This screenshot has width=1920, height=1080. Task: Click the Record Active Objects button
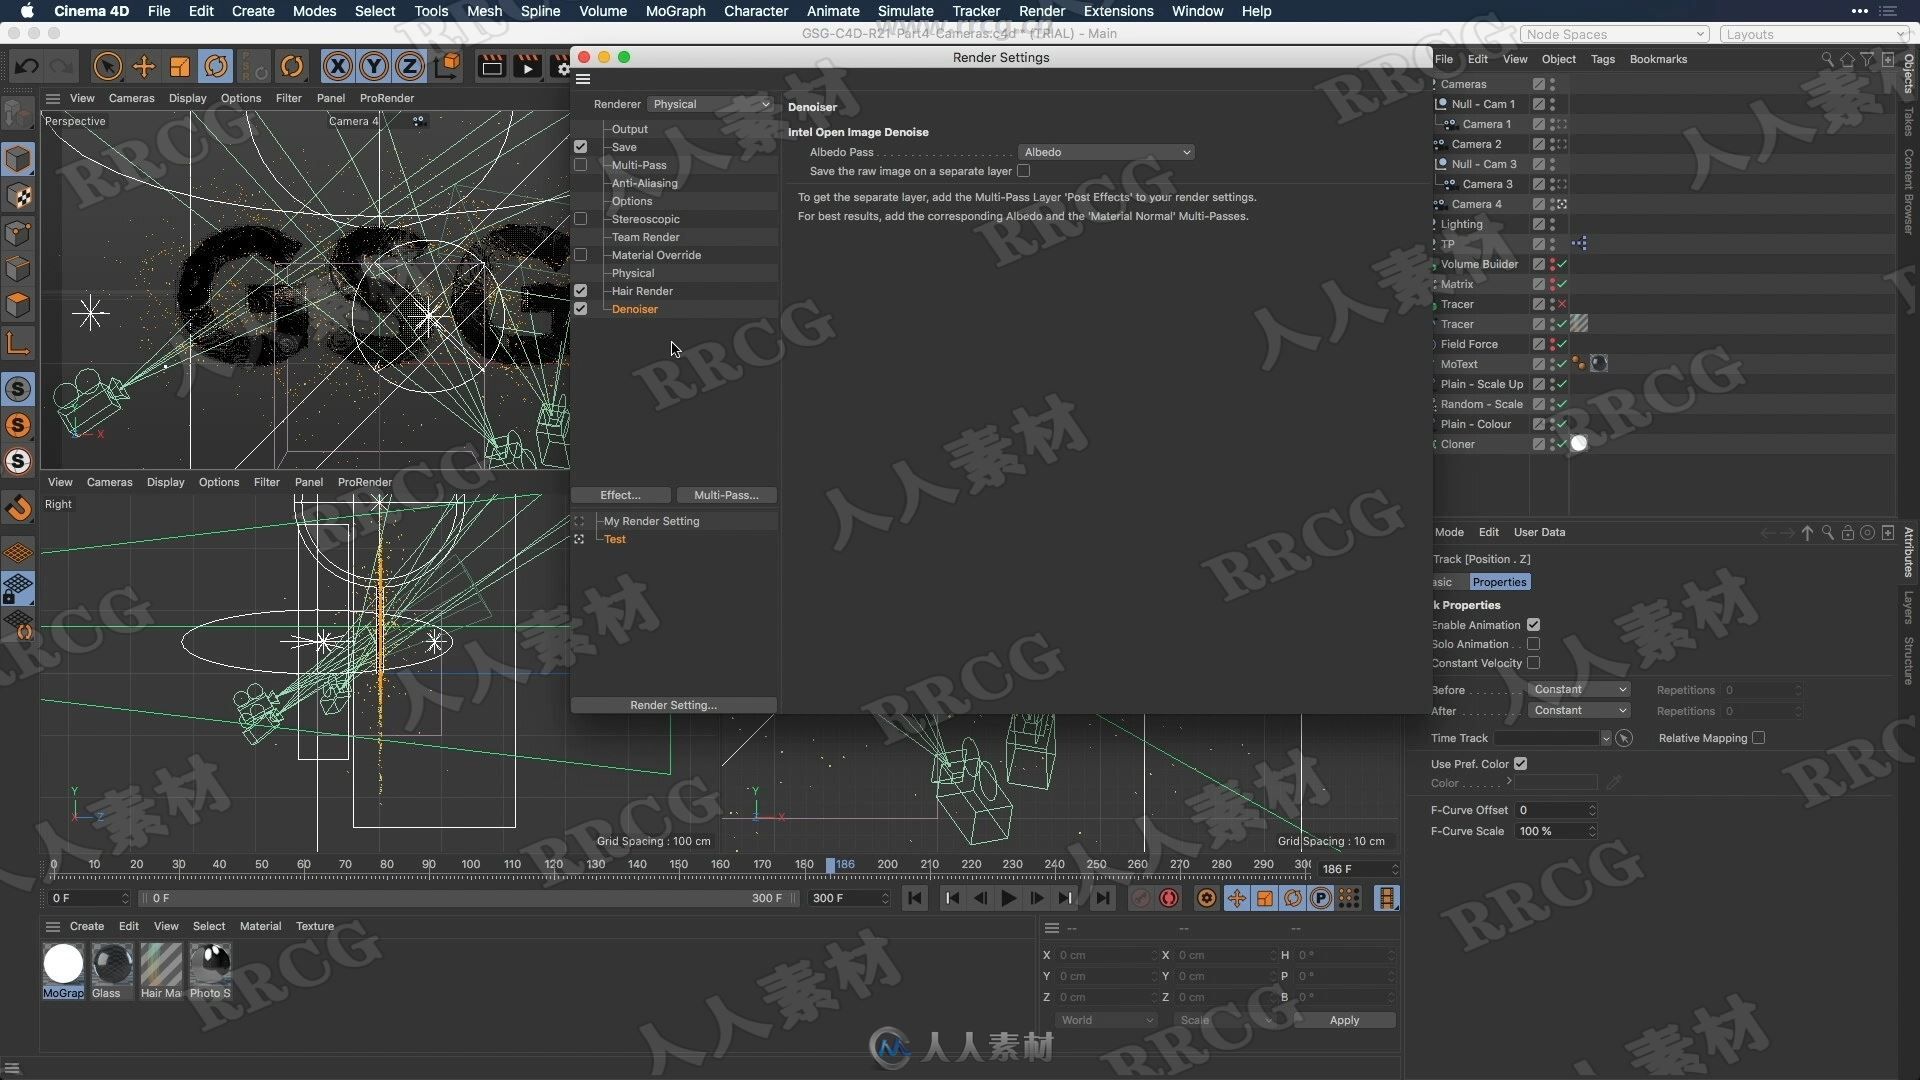click(1140, 898)
